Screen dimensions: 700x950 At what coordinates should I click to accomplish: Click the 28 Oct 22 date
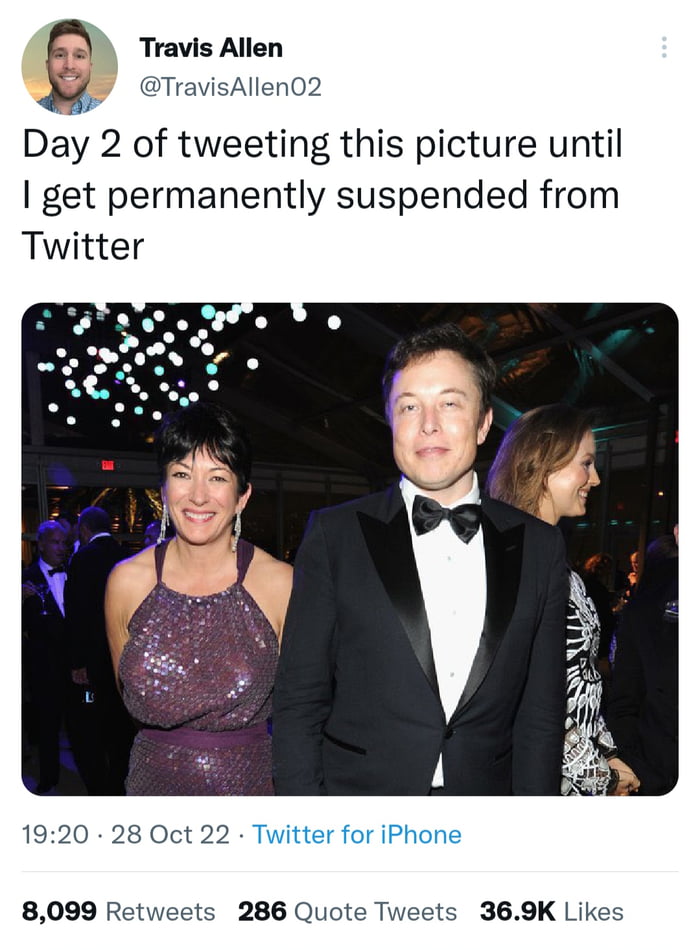click(170, 834)
